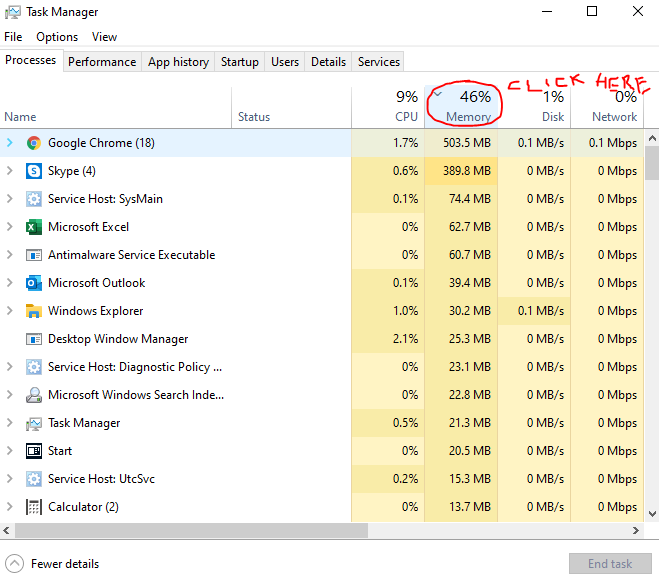
Task: Open the Options menu
Action: click(57, 37)
